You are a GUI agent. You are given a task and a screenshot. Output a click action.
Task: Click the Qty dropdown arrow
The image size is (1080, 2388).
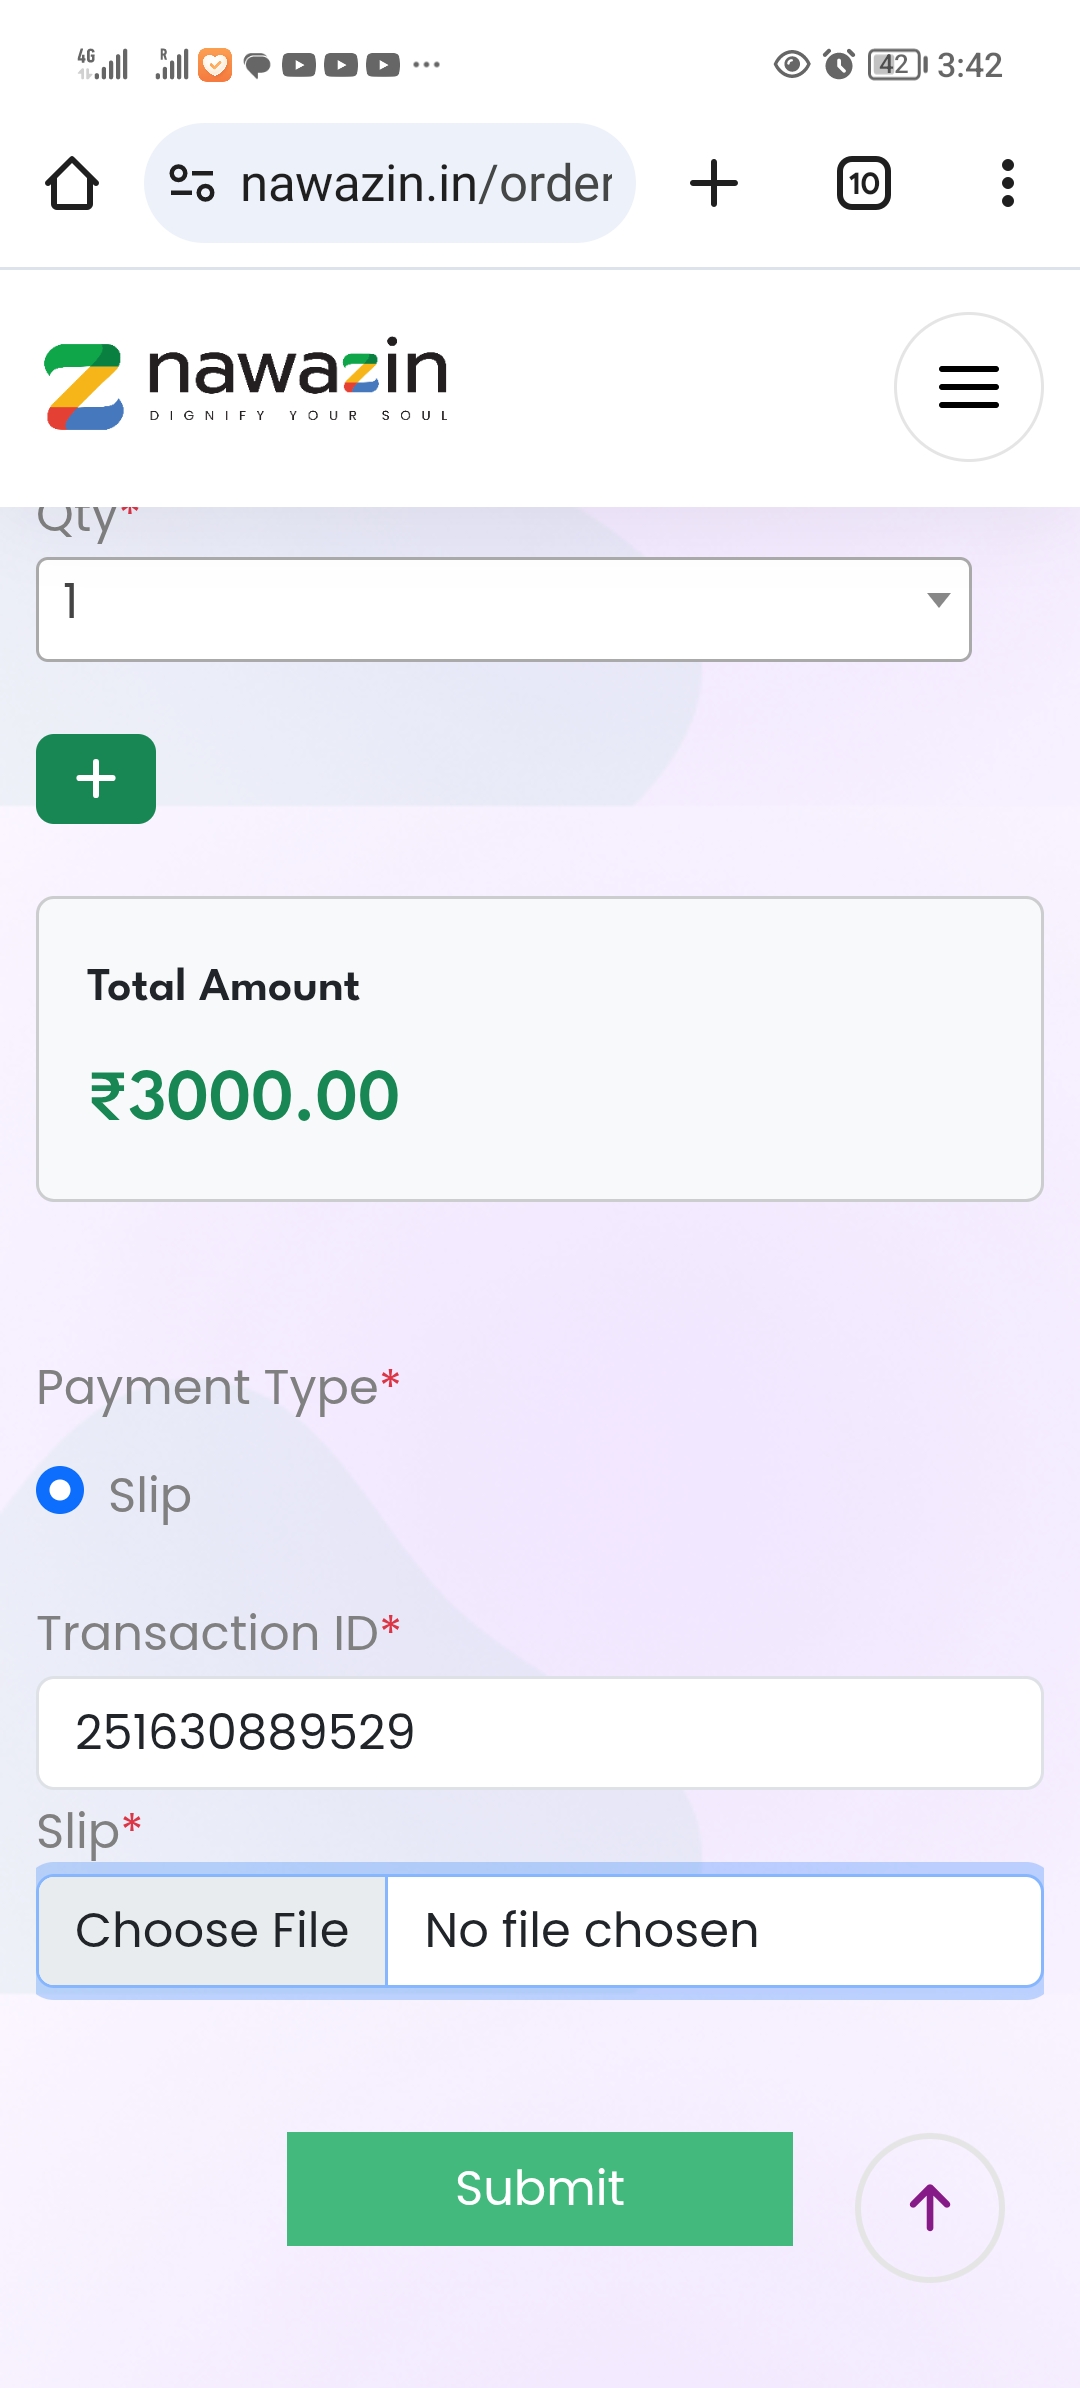point(938,600)
